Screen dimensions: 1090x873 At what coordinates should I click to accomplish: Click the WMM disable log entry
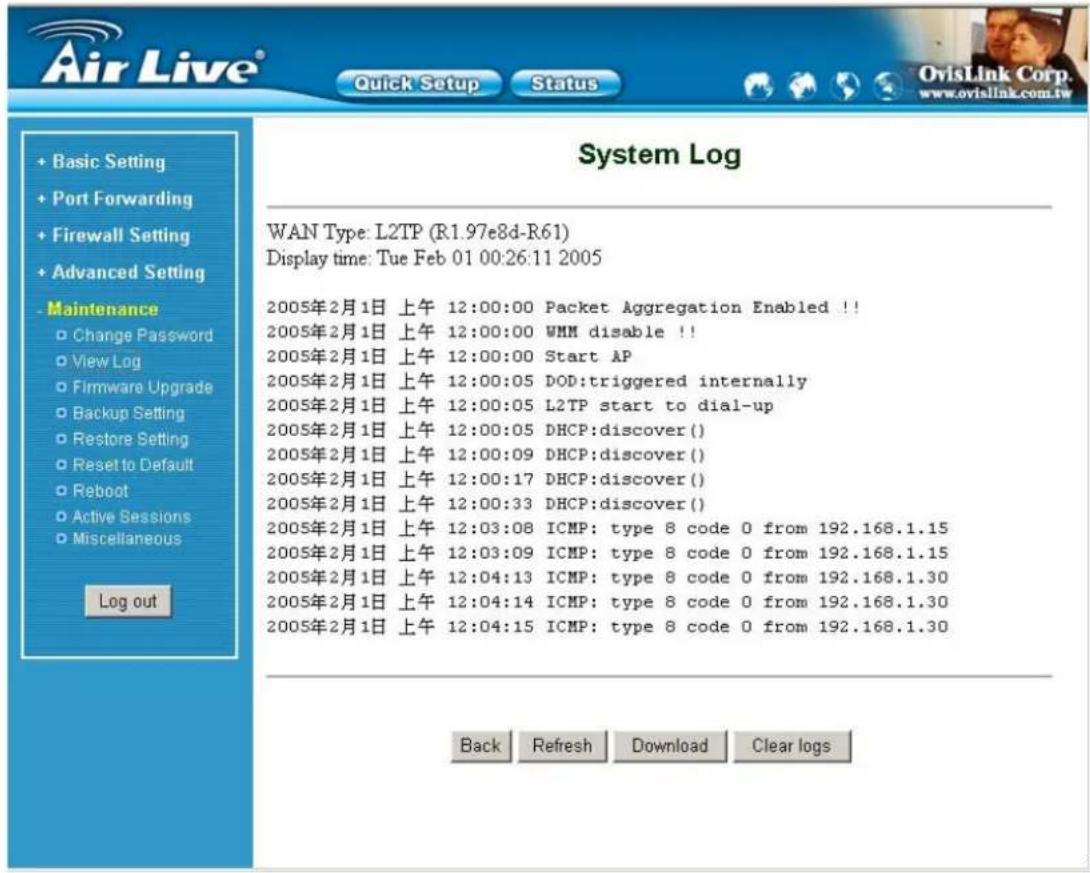click(x=481, y=332)
